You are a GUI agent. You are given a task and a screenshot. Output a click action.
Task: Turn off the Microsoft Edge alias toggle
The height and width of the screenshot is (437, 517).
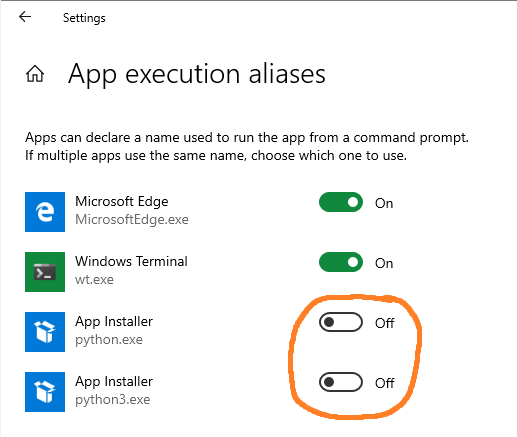tap(341, 202)
